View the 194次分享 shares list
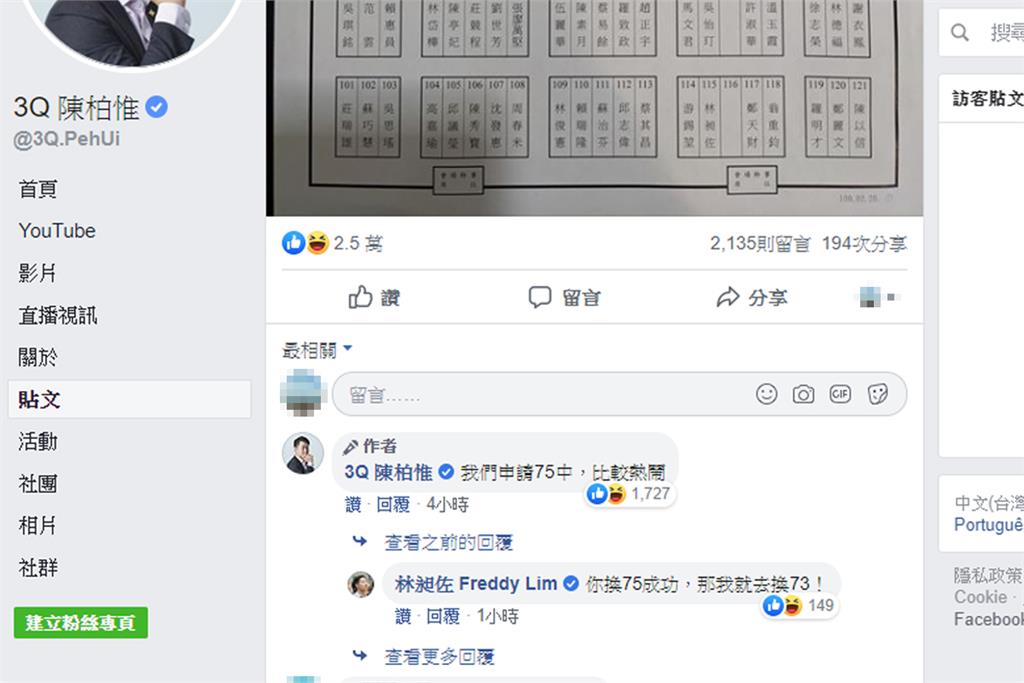This screenshot has height=683, width=1024. 864,244
